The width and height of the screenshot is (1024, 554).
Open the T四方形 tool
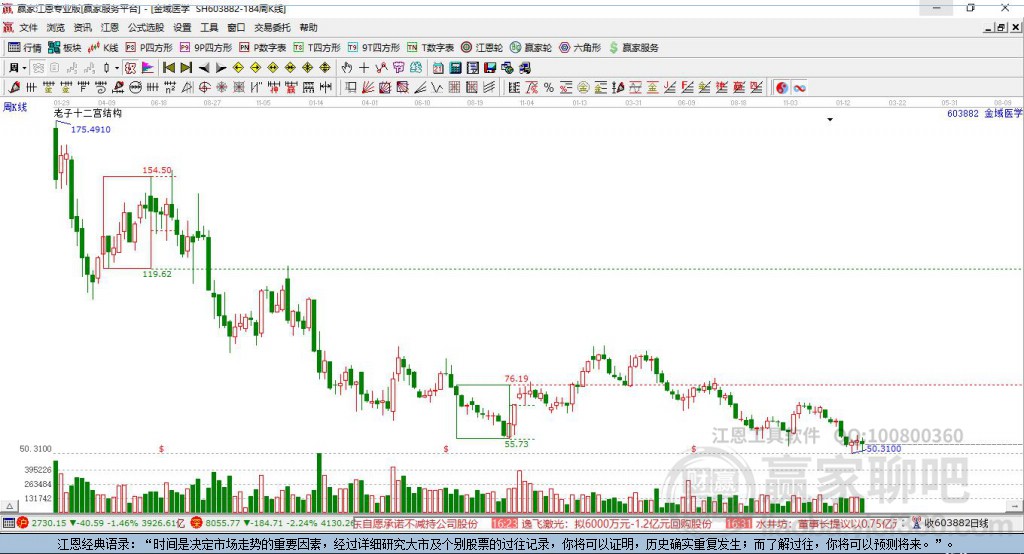[x=317, y=48]
